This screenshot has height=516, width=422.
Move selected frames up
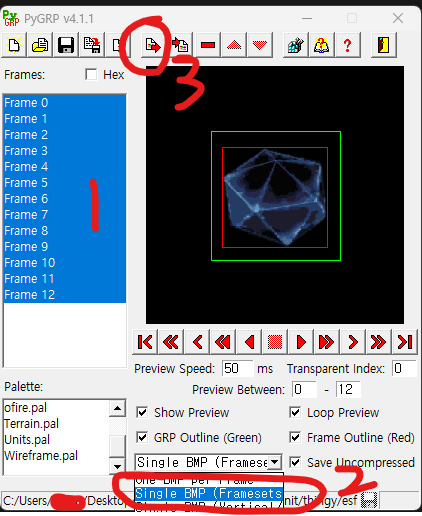(234, 45)
